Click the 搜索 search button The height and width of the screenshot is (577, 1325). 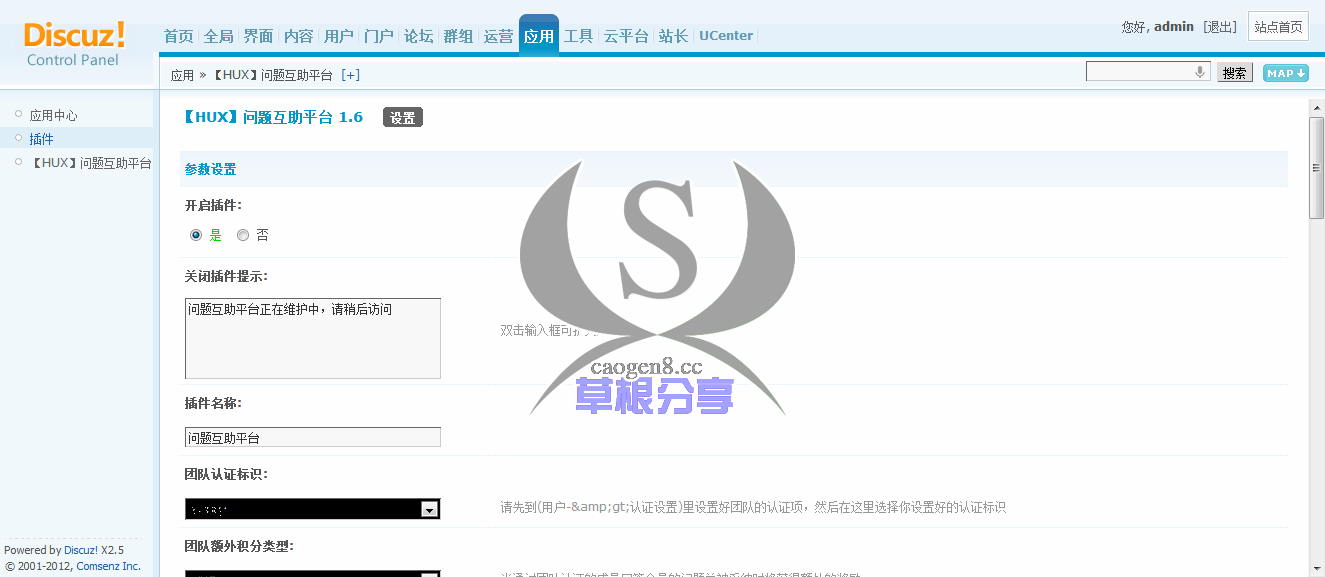point(1234,73)
